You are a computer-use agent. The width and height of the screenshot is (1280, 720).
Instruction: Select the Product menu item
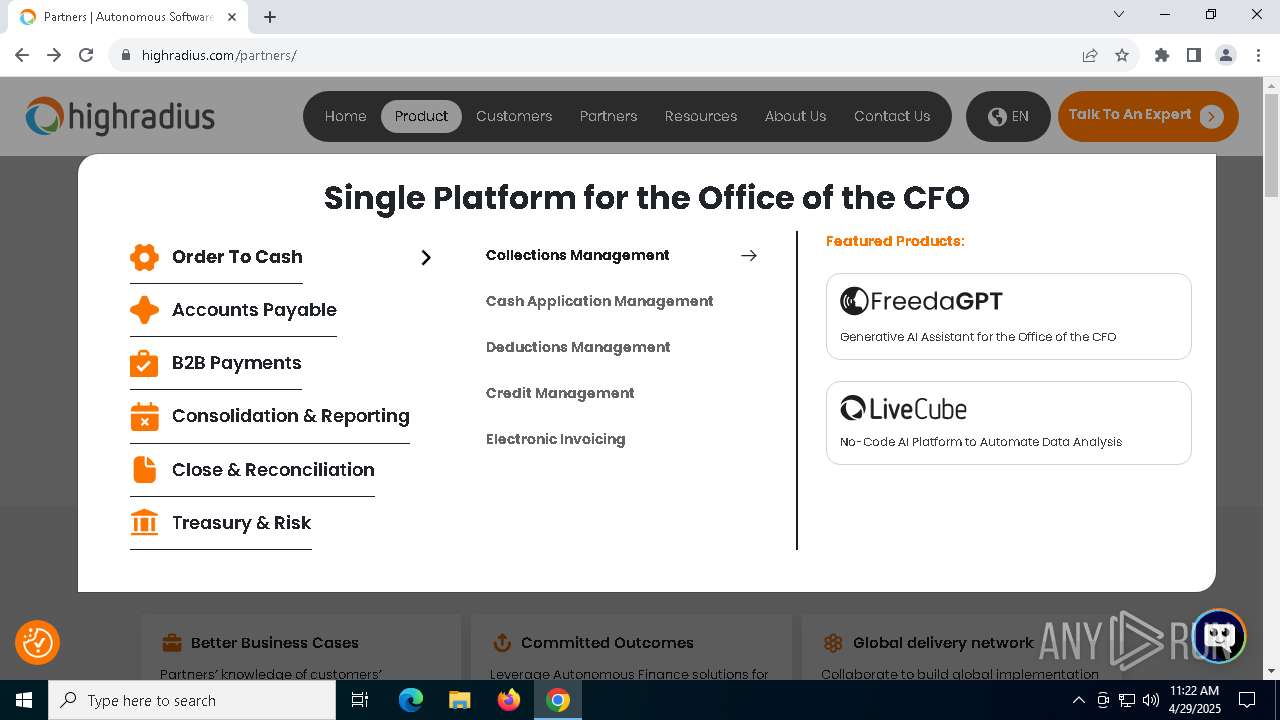tap(421, 116)
